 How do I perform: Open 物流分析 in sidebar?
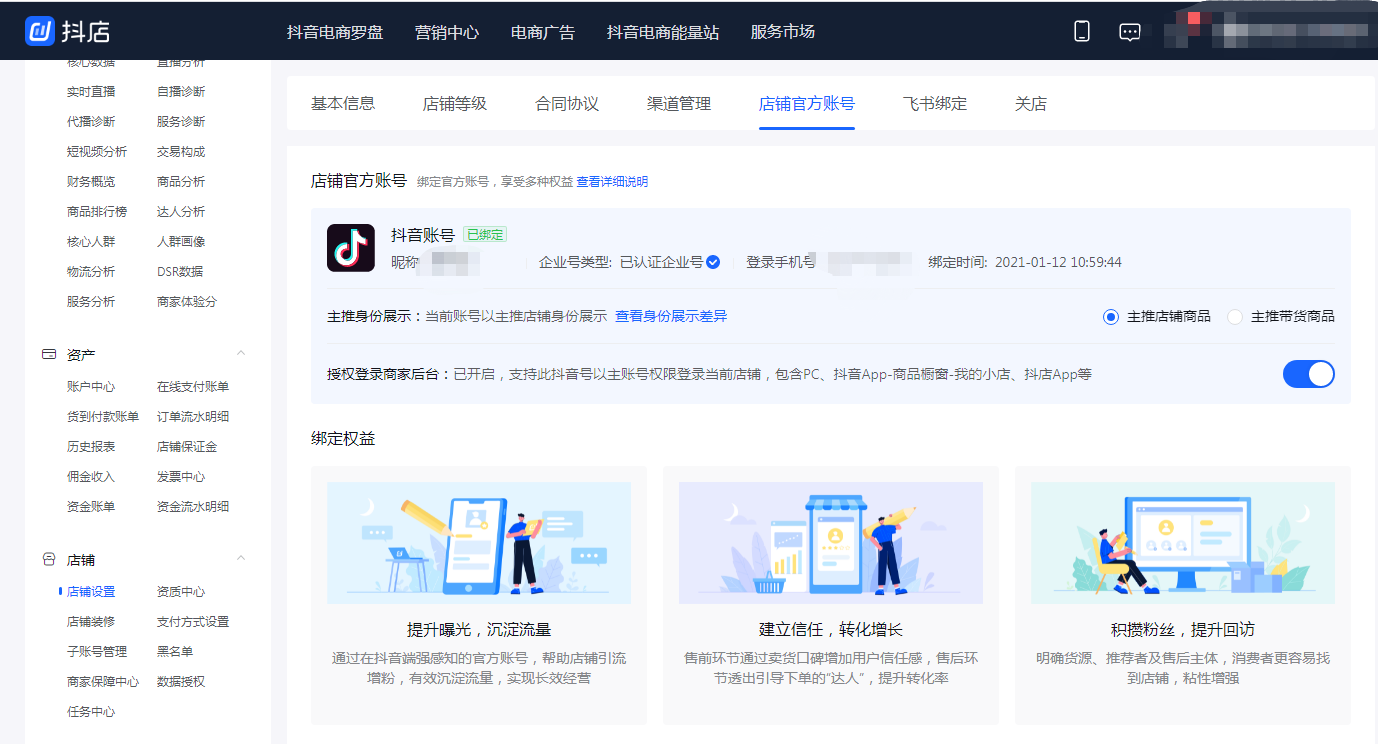(91, 271)
